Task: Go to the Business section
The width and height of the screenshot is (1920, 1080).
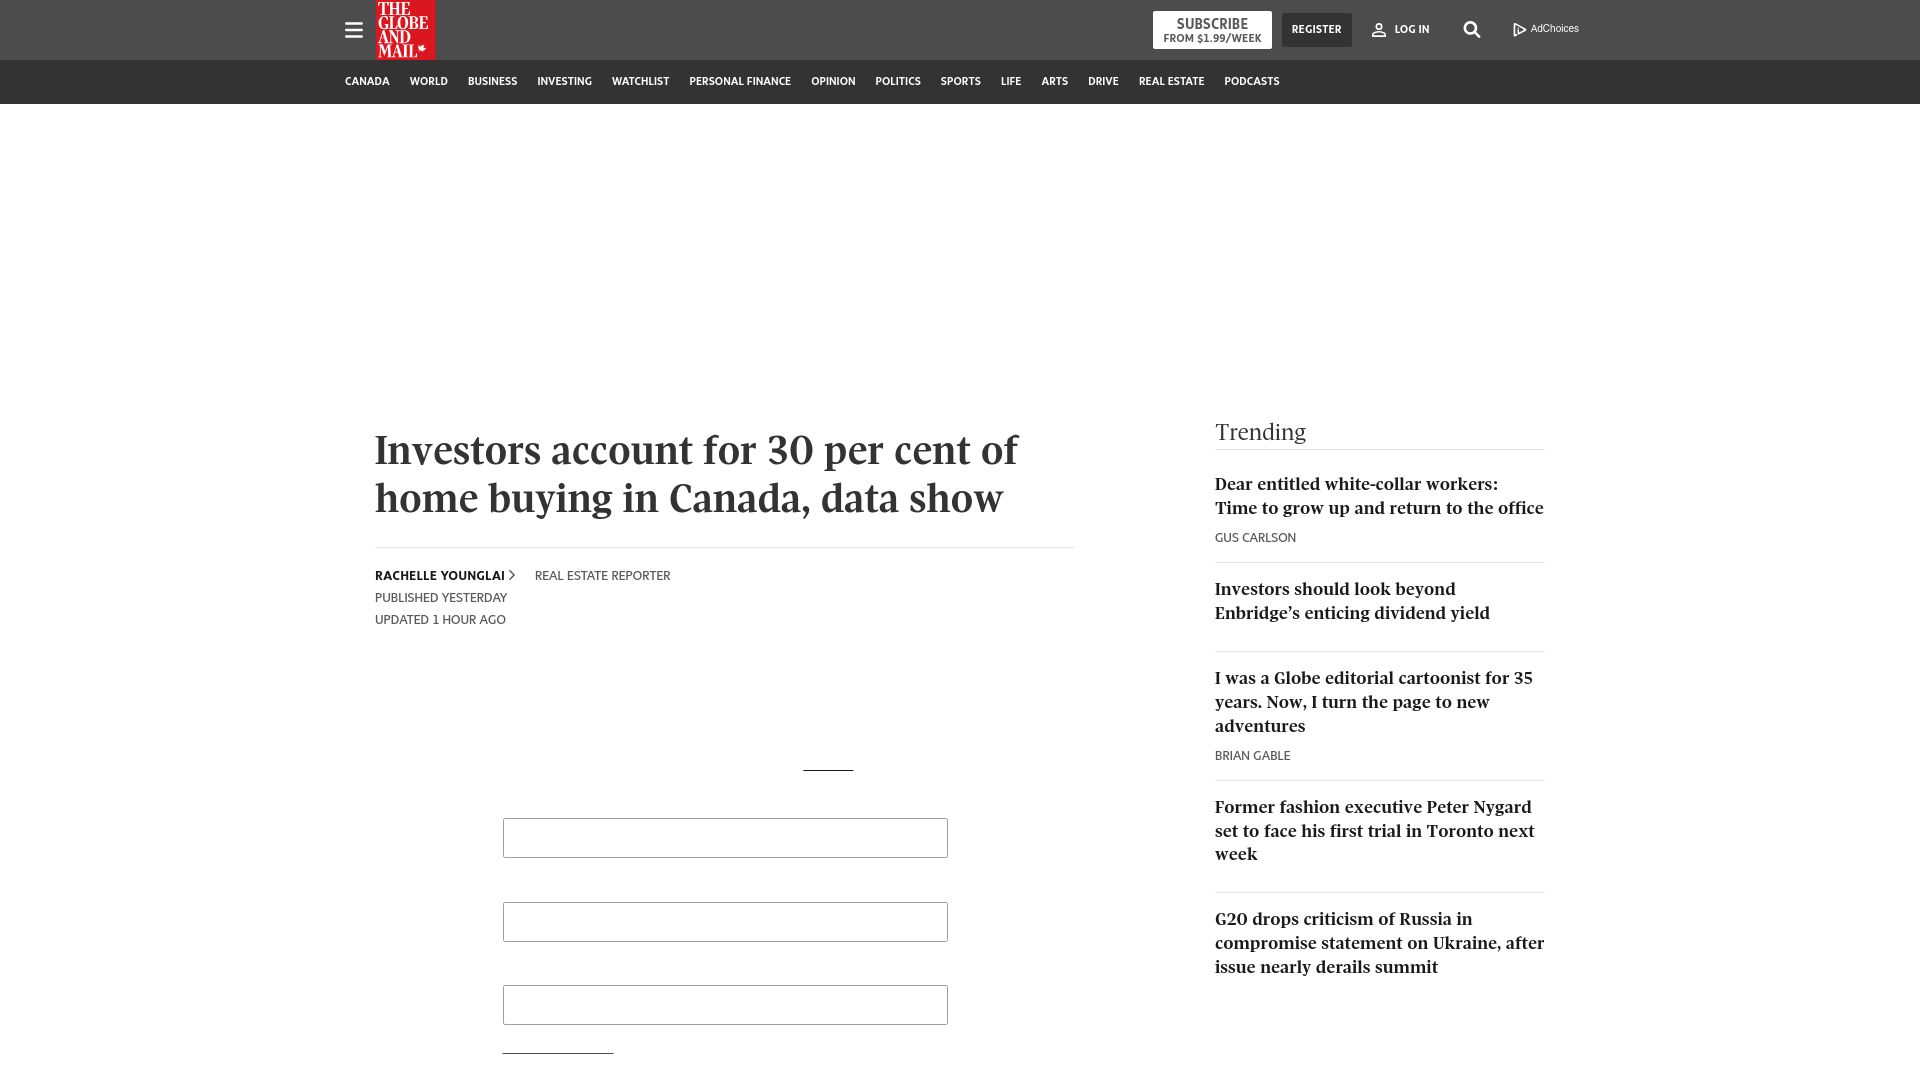Action: pos(492,81)
